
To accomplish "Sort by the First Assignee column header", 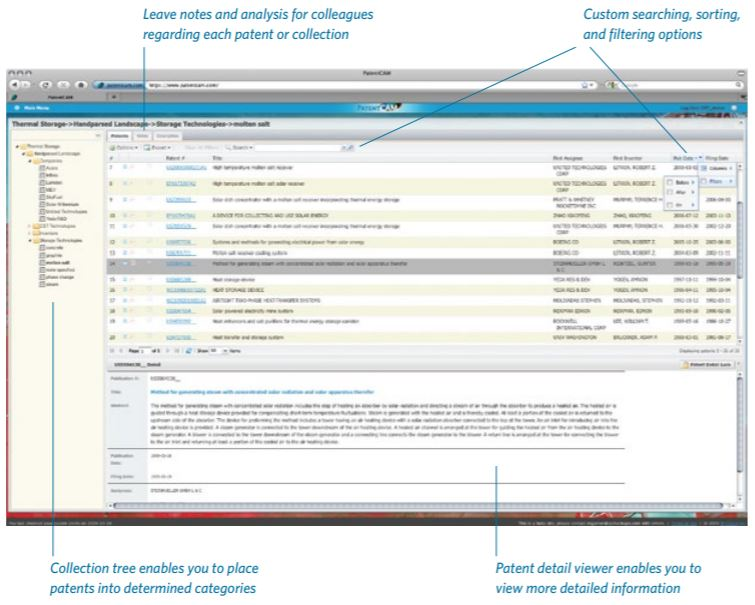I will click(567, 158).
